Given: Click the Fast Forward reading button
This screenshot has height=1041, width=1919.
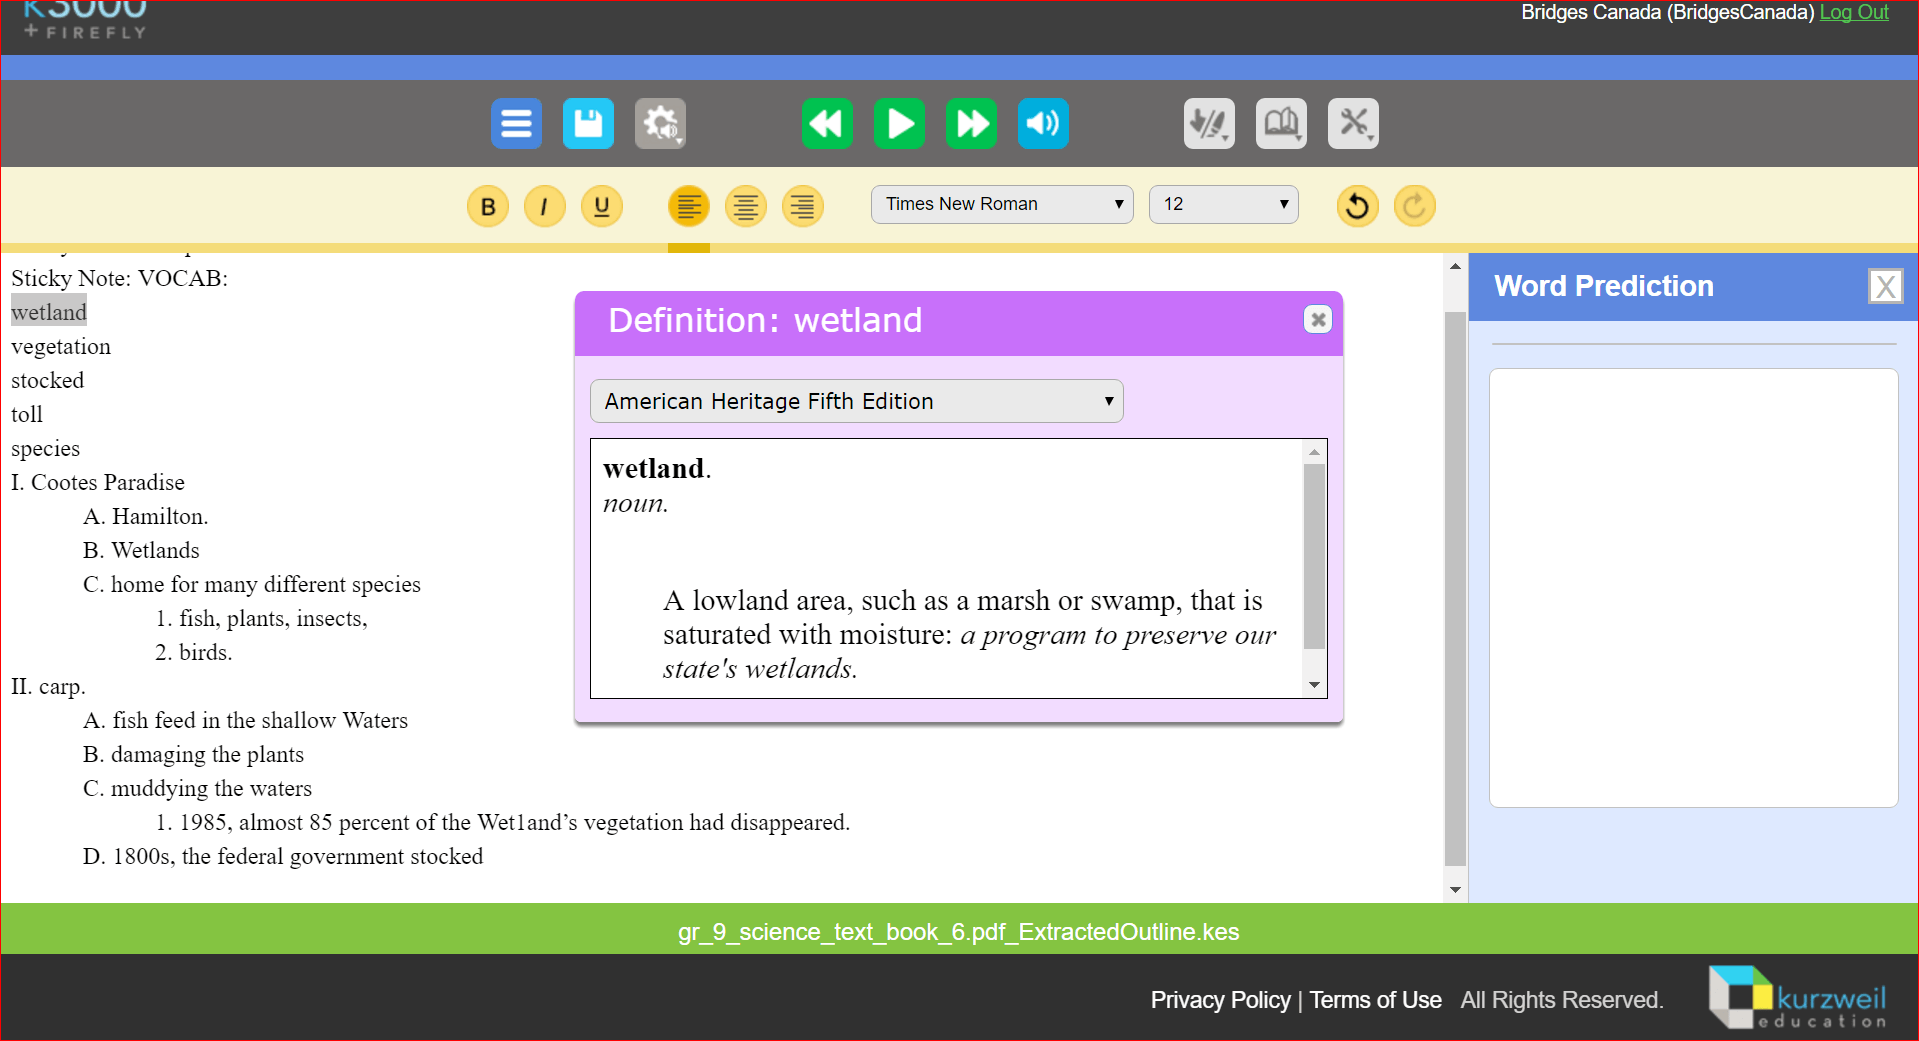Looking at the screenshot, I should (x=971, y=124).
